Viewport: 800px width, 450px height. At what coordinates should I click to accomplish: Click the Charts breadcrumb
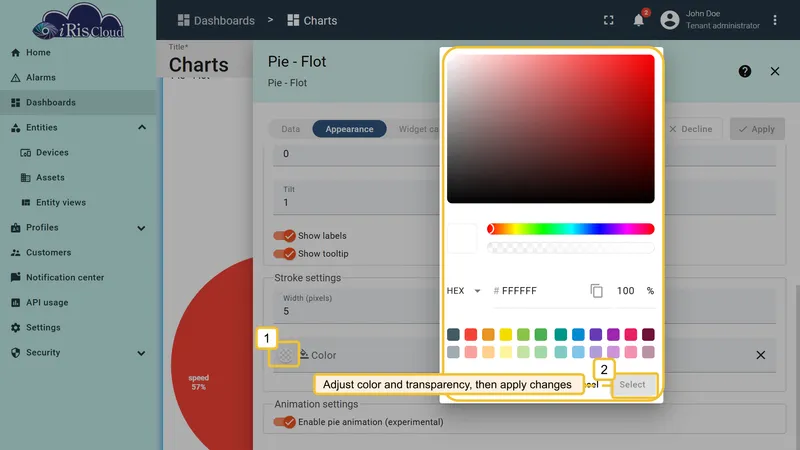click(x=312, y=20)
